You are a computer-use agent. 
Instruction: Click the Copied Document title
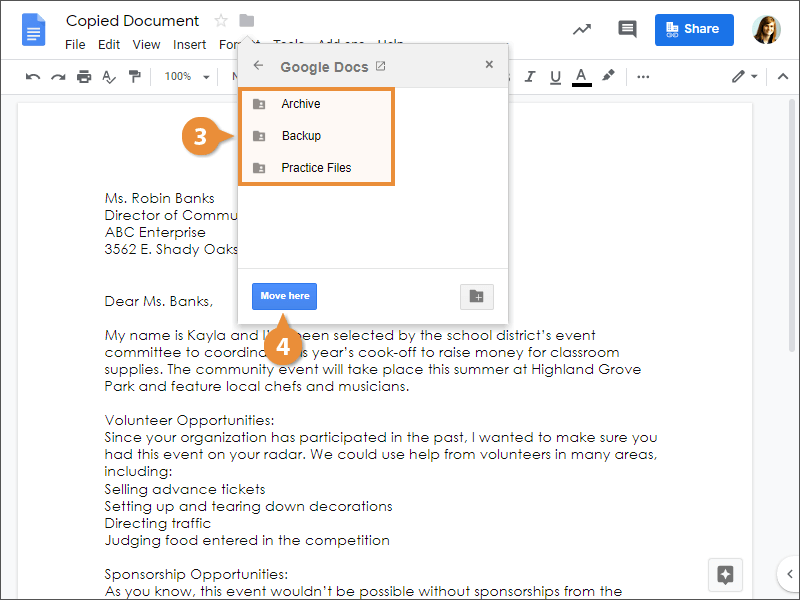[132, 21]
